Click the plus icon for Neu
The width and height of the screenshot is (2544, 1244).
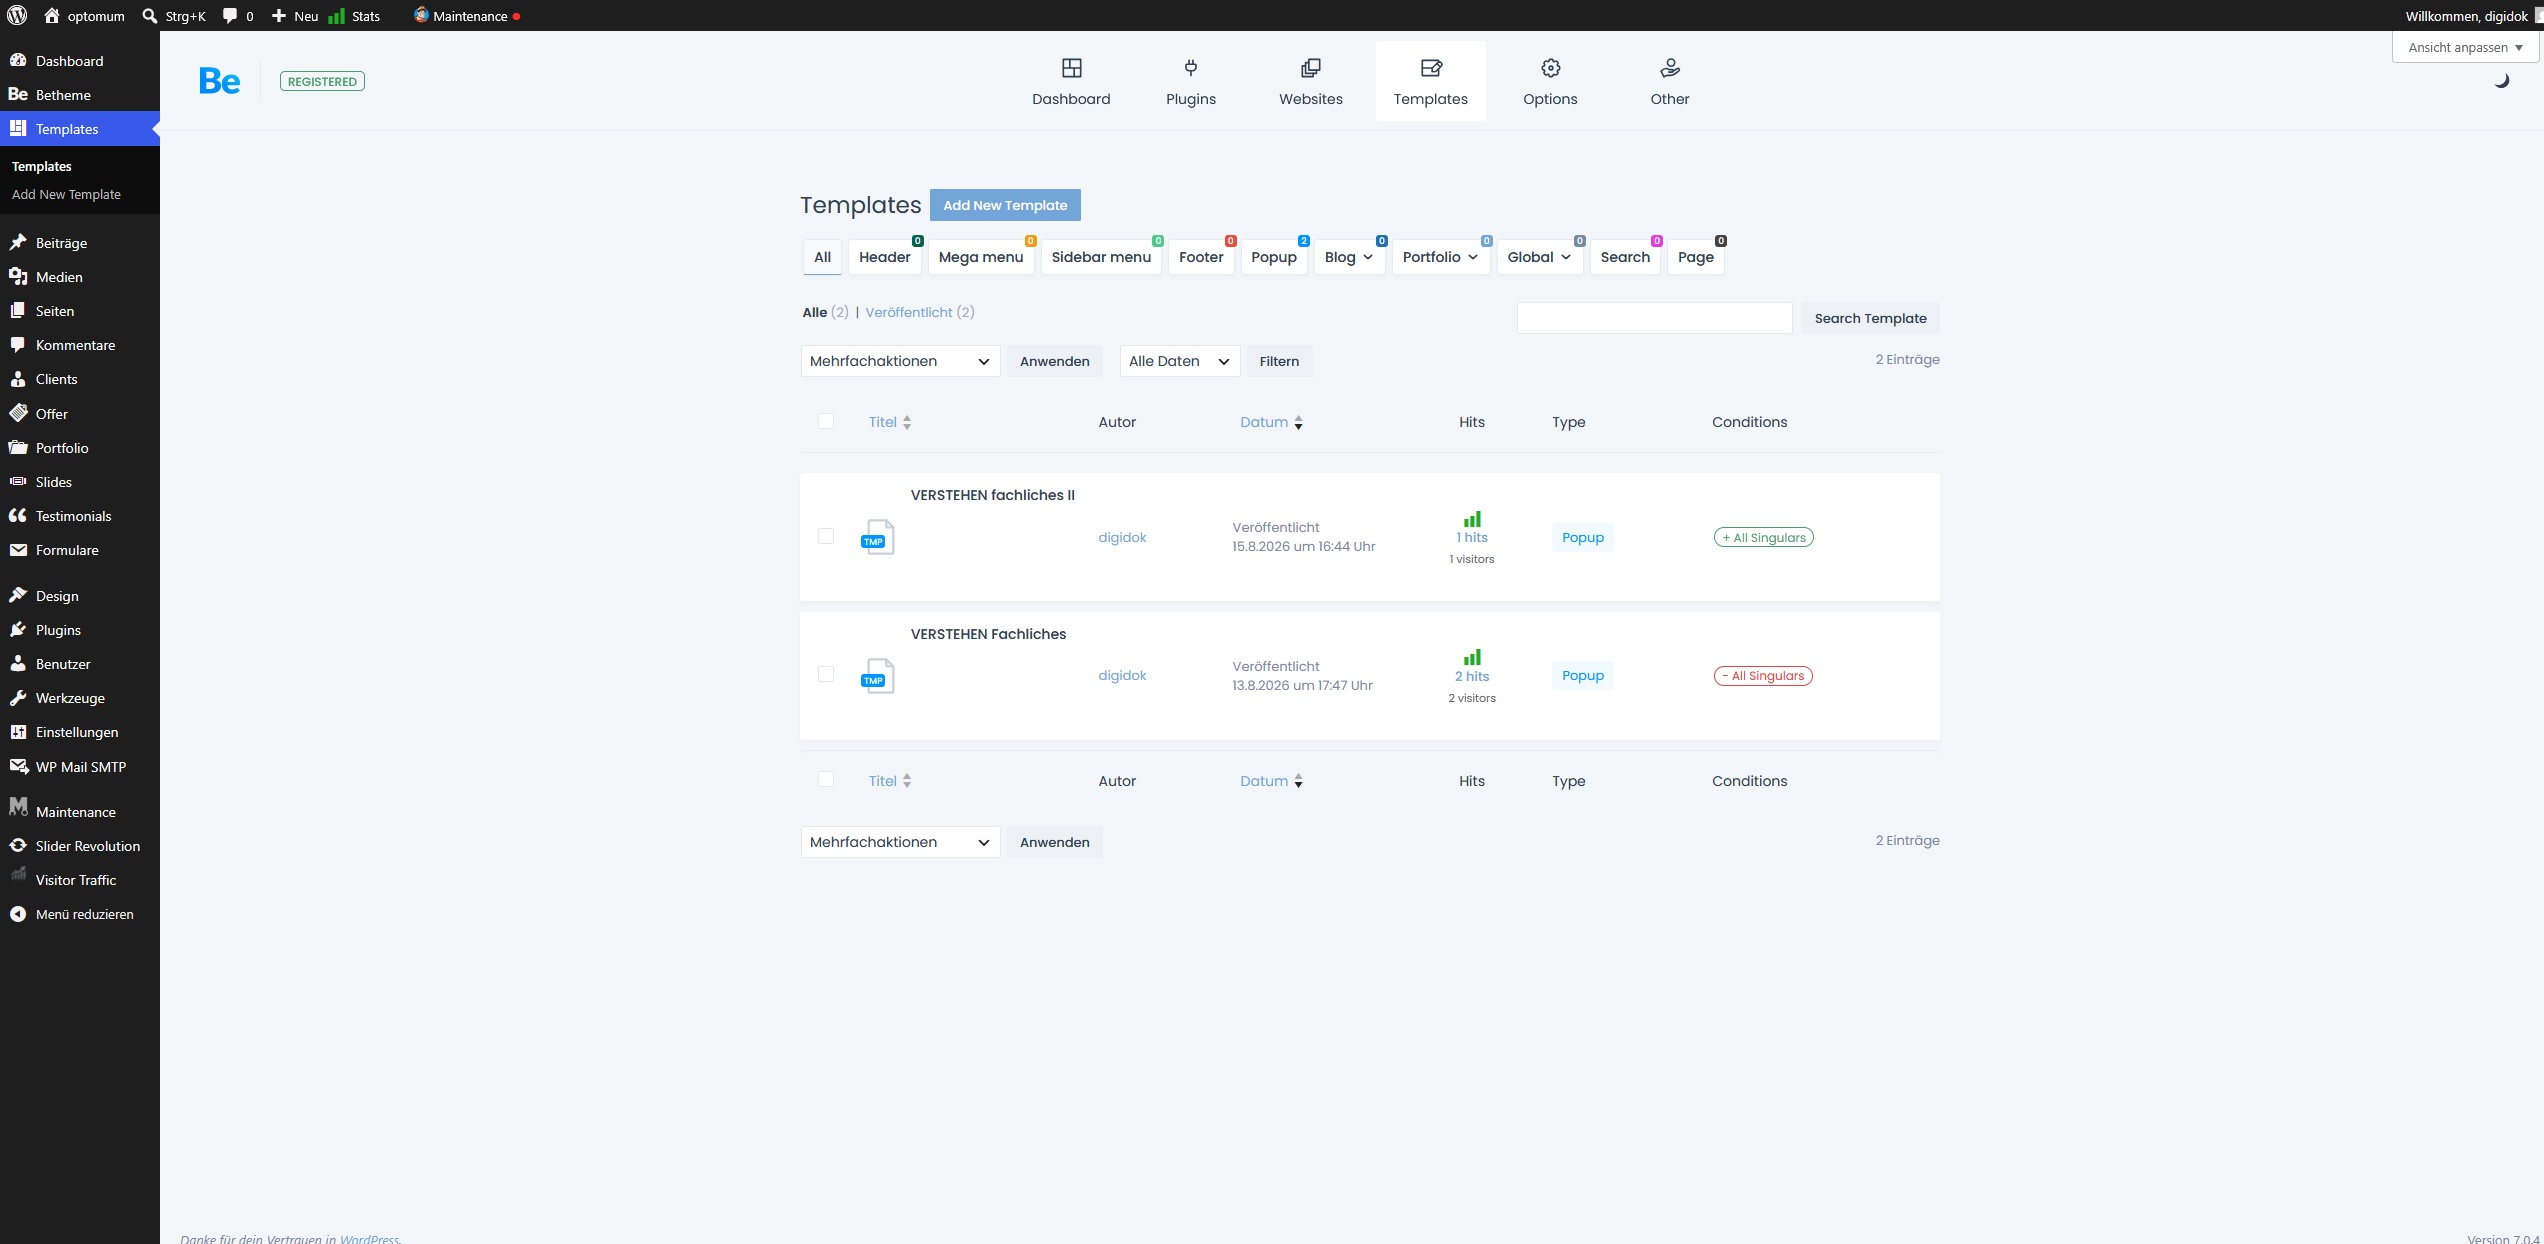click(x=279, y=16)
